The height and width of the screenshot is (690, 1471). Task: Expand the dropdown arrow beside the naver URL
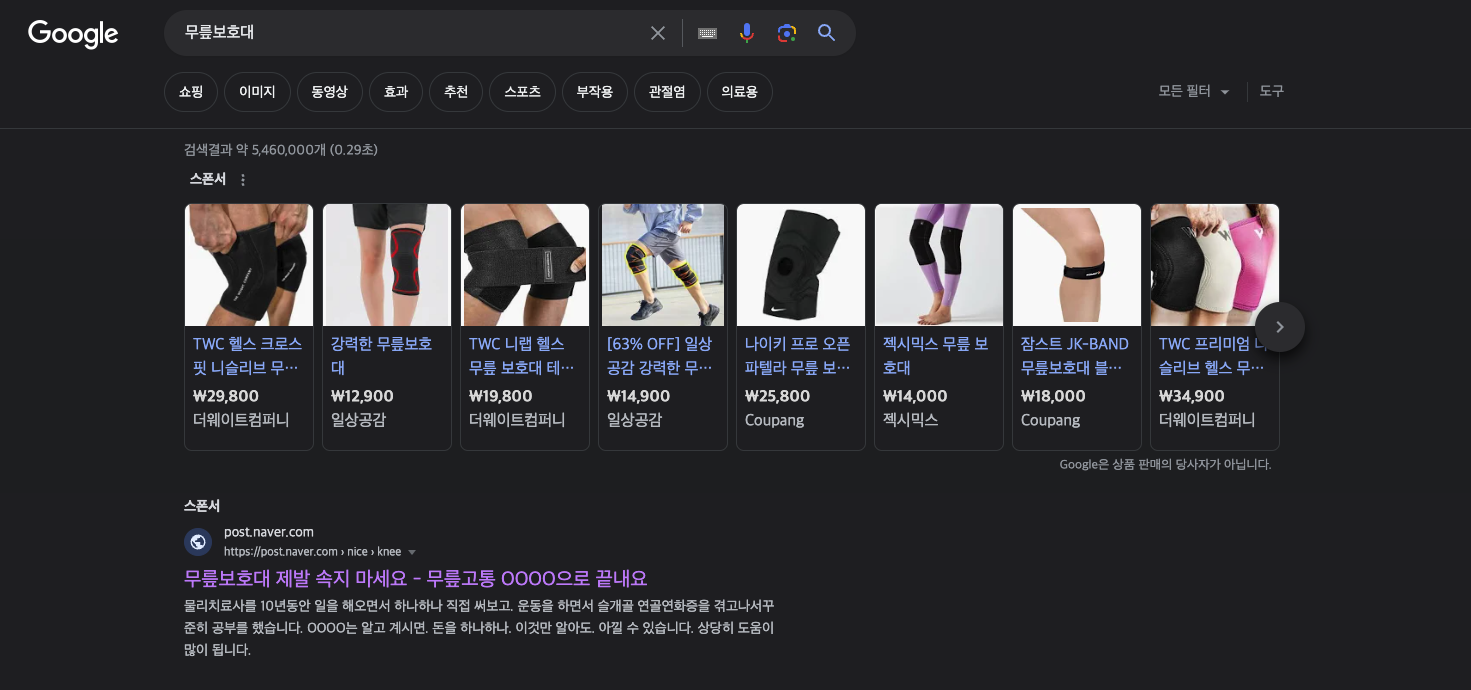pyautogui.click(x=412, y=552)
